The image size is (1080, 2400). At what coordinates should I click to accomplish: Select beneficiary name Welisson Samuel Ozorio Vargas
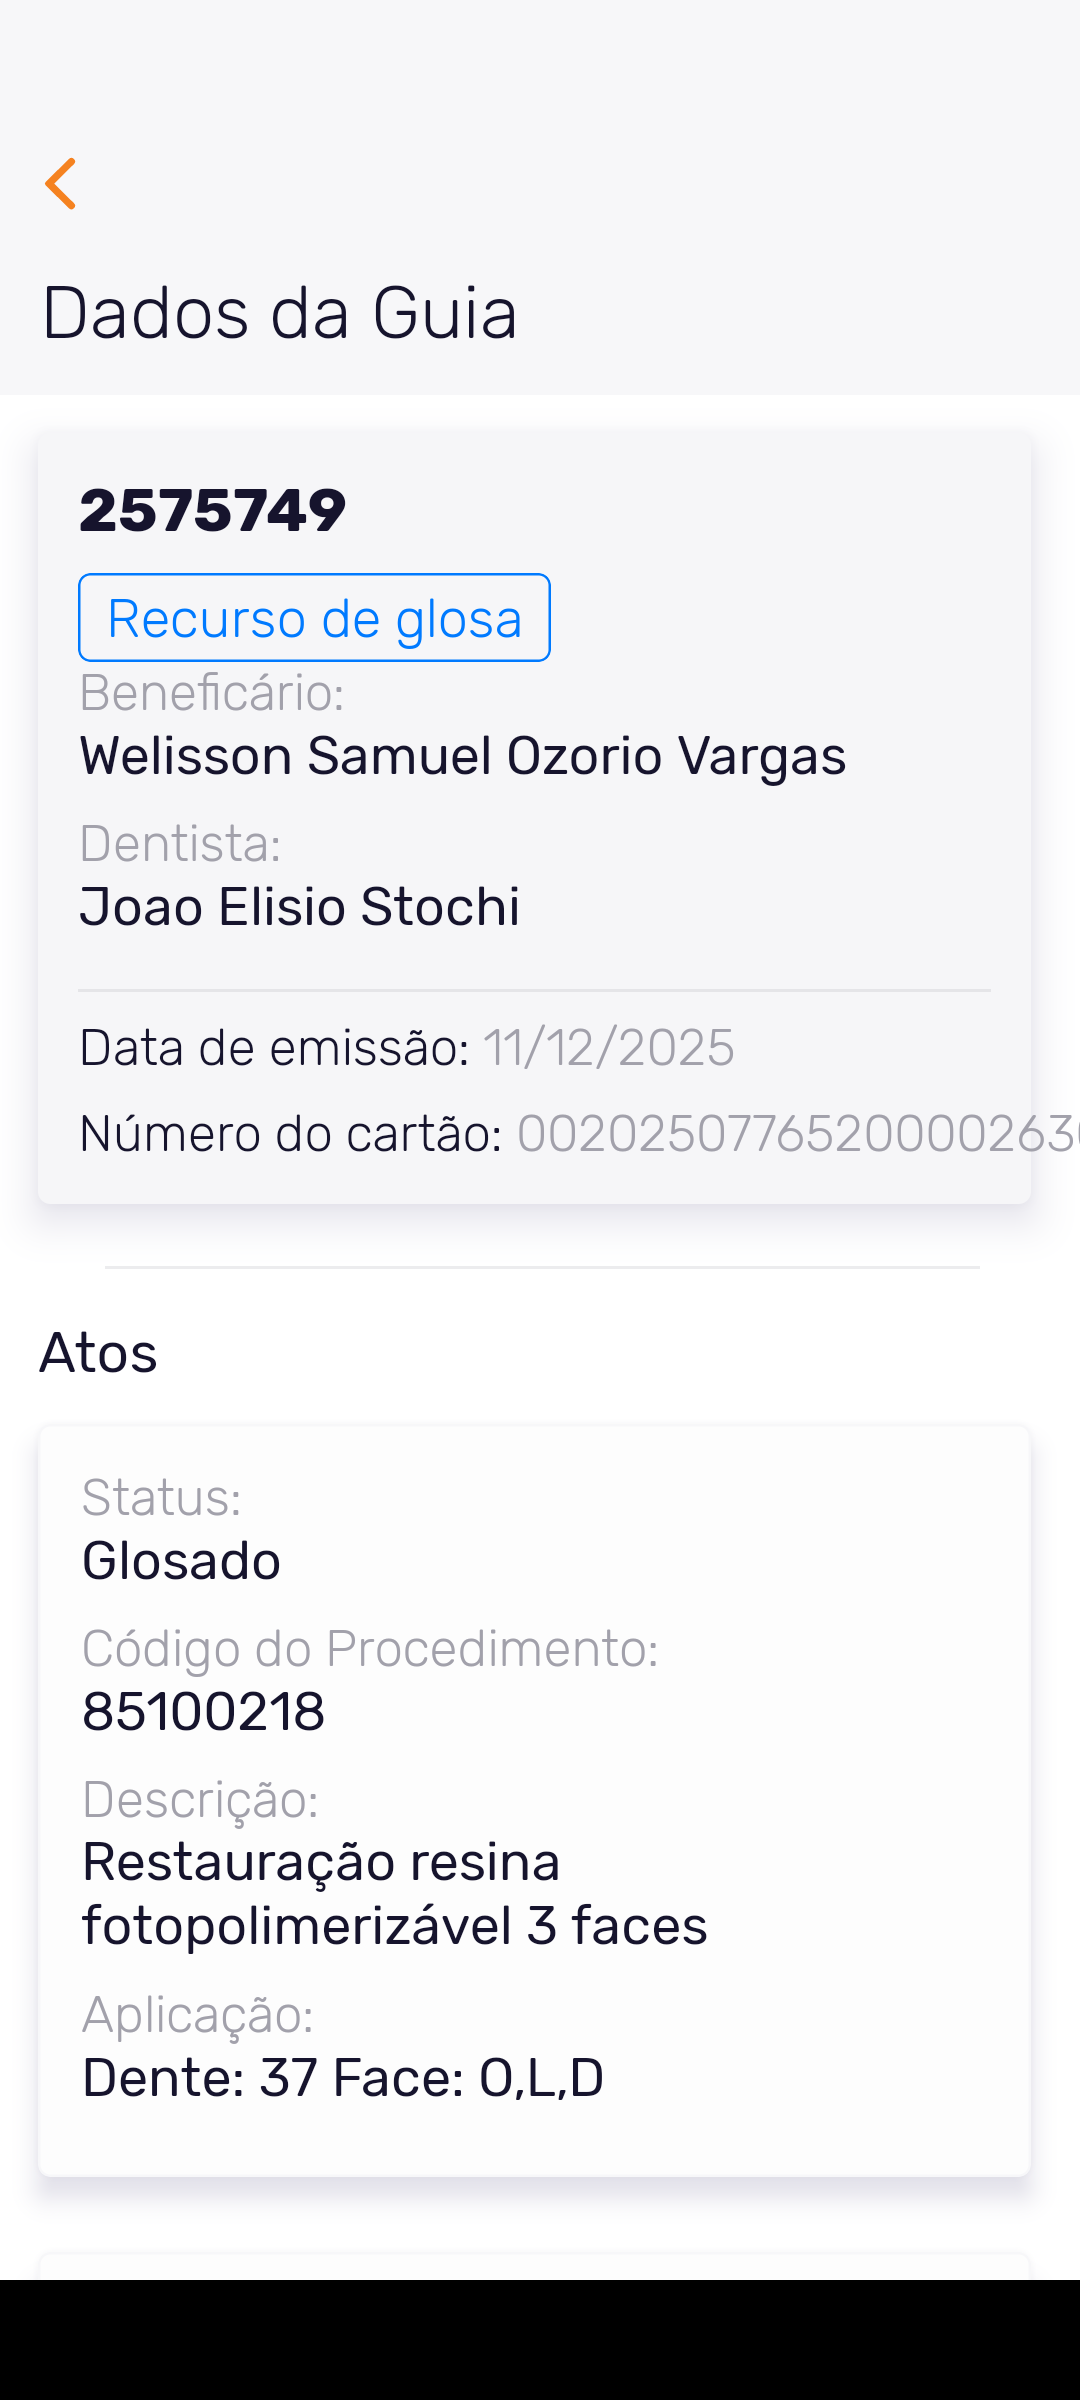[463, 755]
